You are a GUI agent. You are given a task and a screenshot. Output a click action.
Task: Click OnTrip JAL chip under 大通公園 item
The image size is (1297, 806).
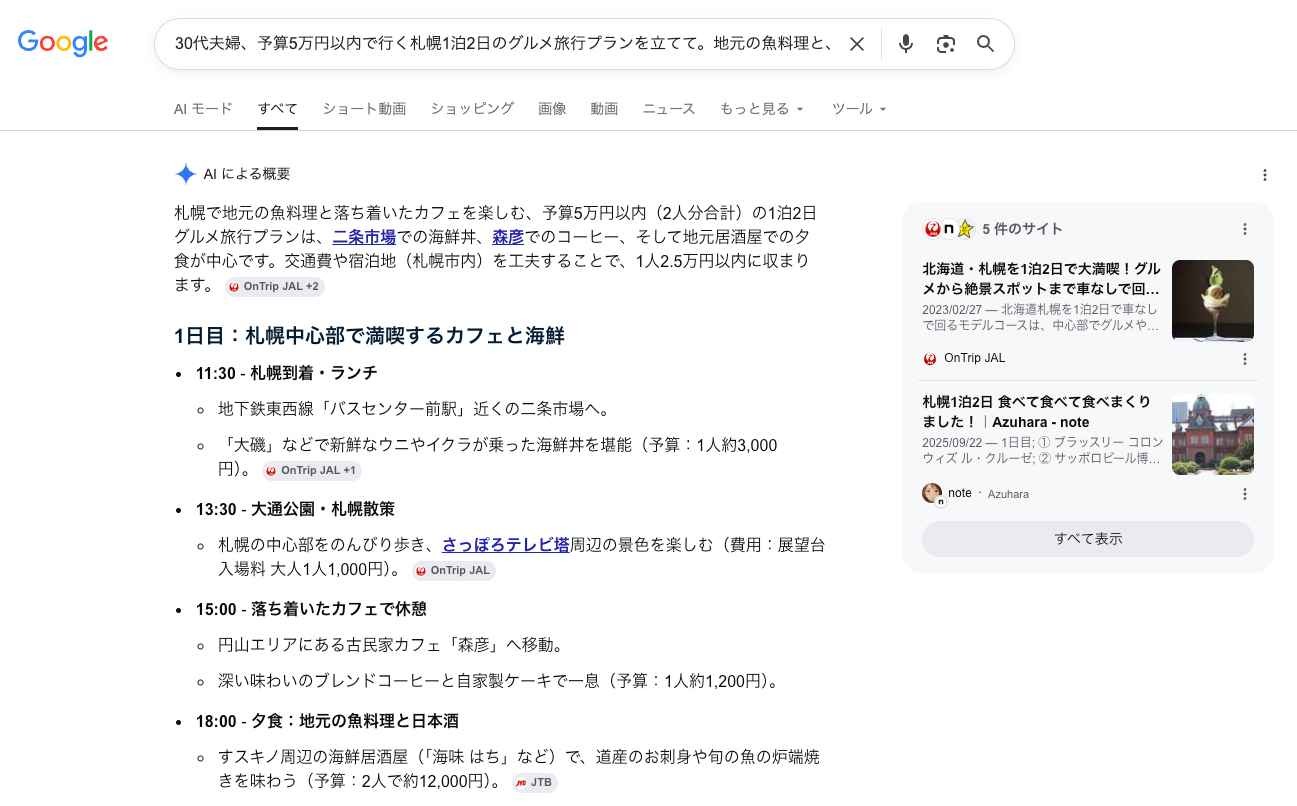pos(454,570)
